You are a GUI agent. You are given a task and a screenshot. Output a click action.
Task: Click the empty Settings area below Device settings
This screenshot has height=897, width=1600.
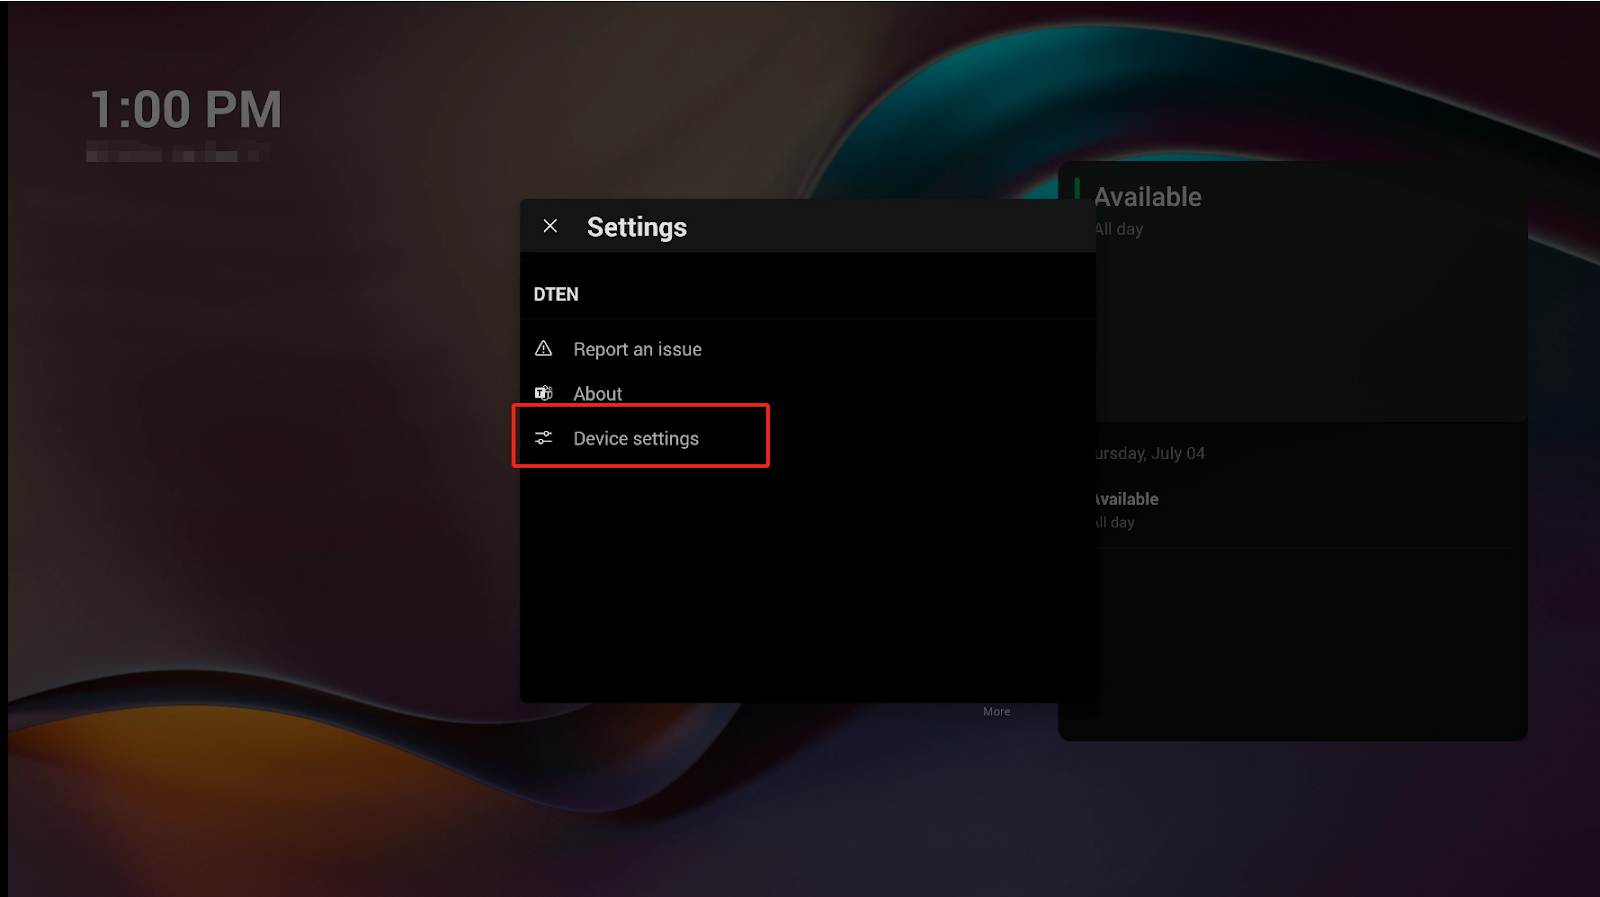(806, 590)
